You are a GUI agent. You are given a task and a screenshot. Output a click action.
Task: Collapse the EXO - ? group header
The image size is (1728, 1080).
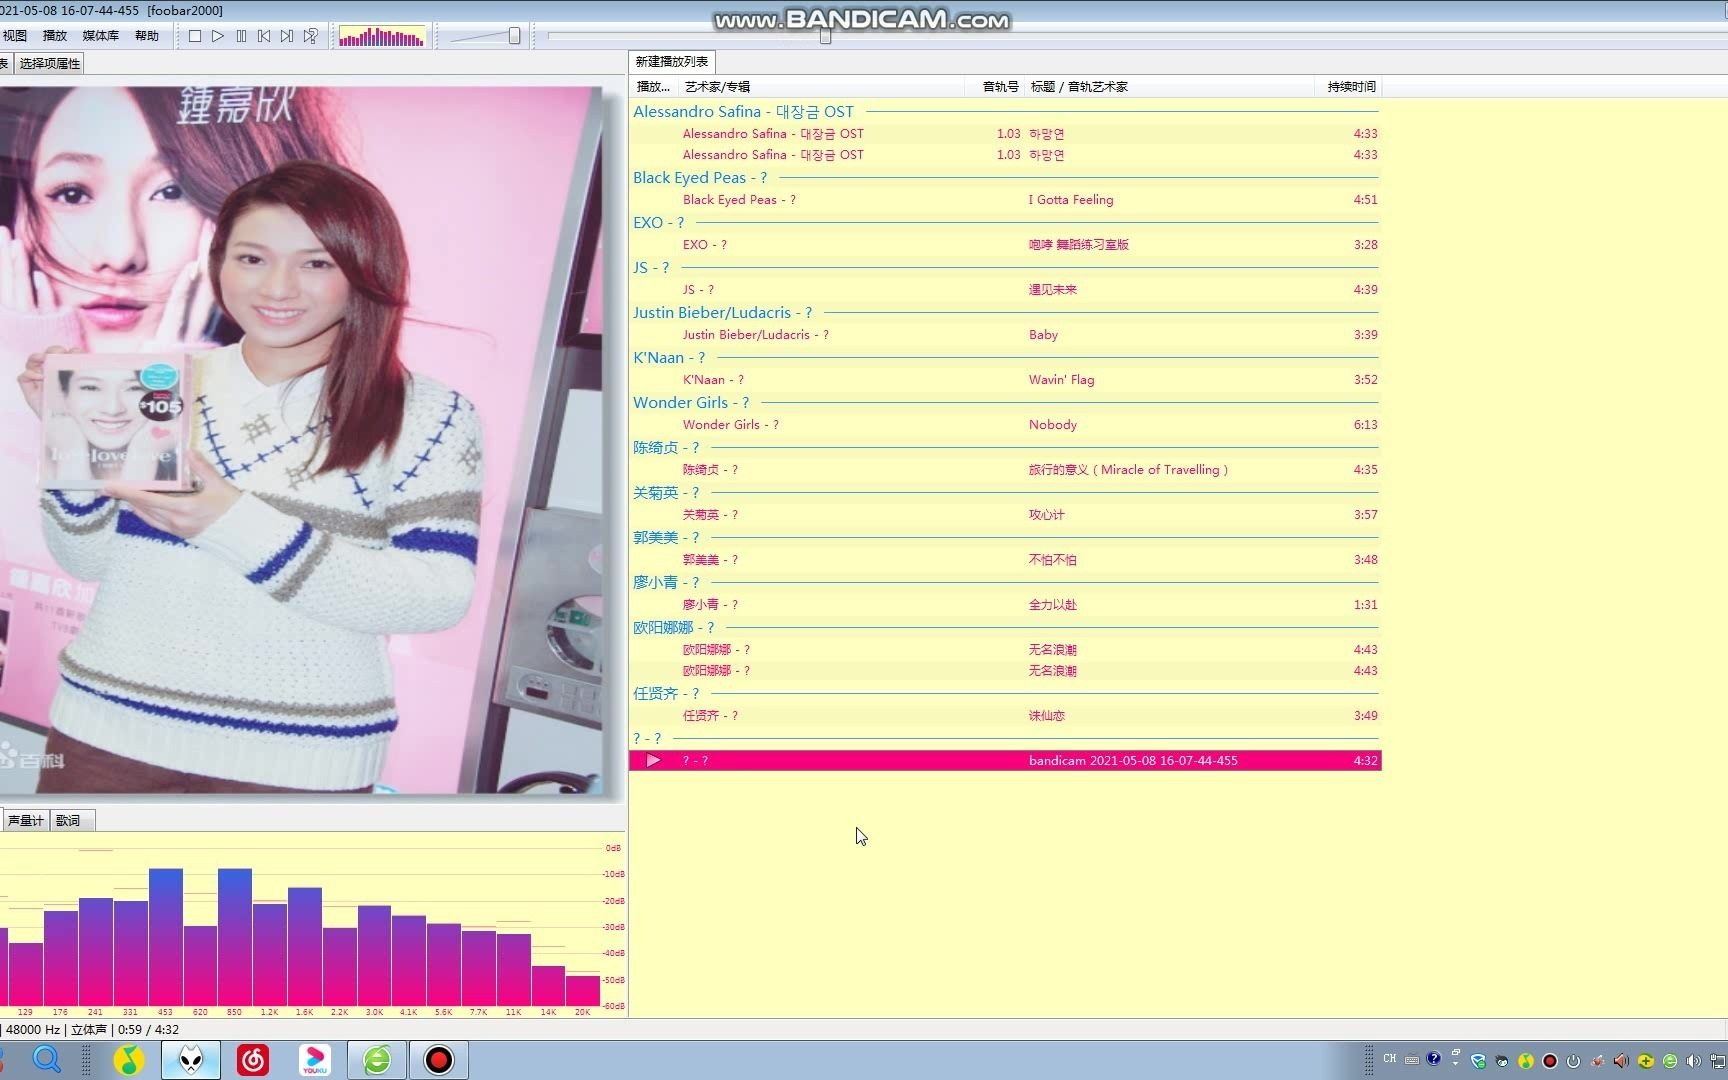[1005, 223]
